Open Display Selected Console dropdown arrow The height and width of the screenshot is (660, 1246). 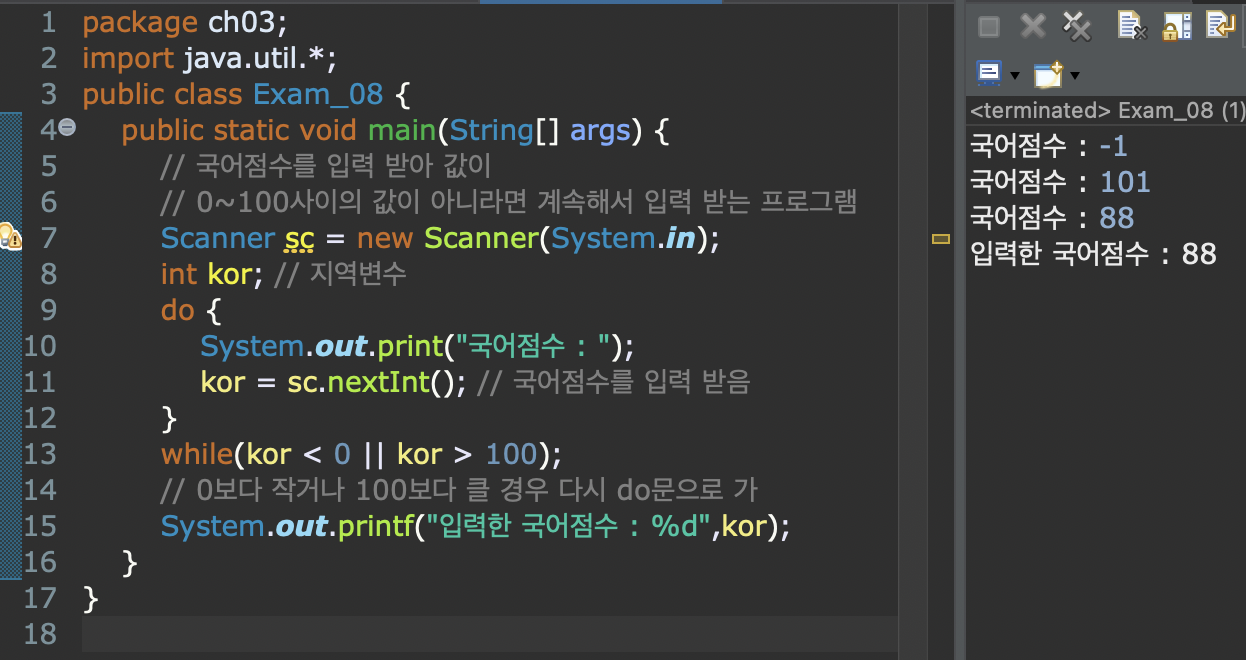pyautogui.click(x=1014, y=75)
